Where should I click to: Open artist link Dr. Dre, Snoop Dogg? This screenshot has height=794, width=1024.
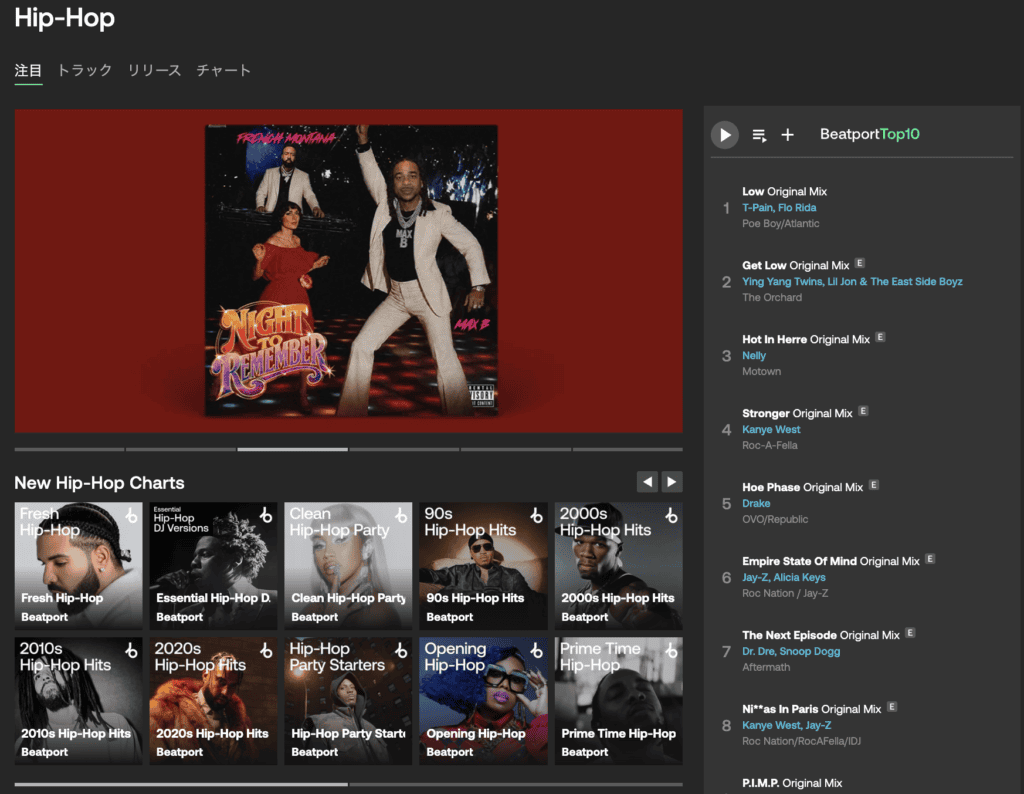pos(791,651)
